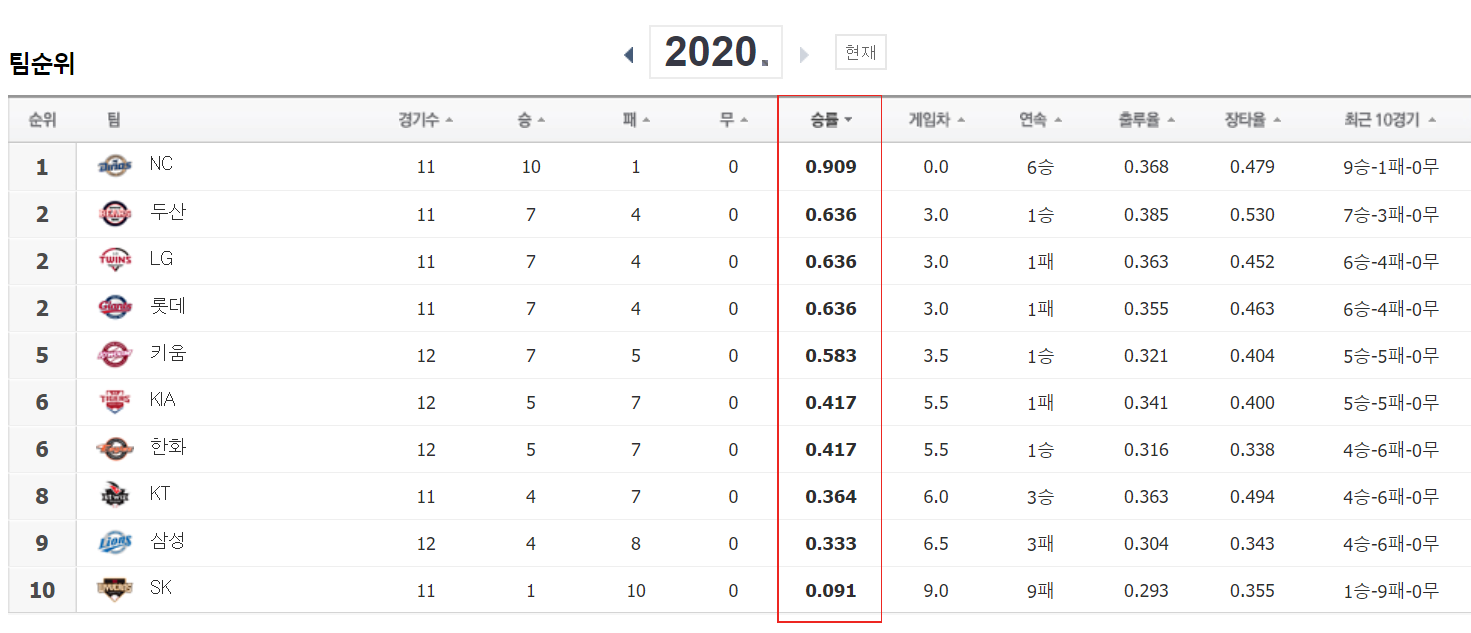The width and height of the screenshot is (1471, 633).
Task: Click the 한화 Eagles team logo
Action: tap(115, 448)
